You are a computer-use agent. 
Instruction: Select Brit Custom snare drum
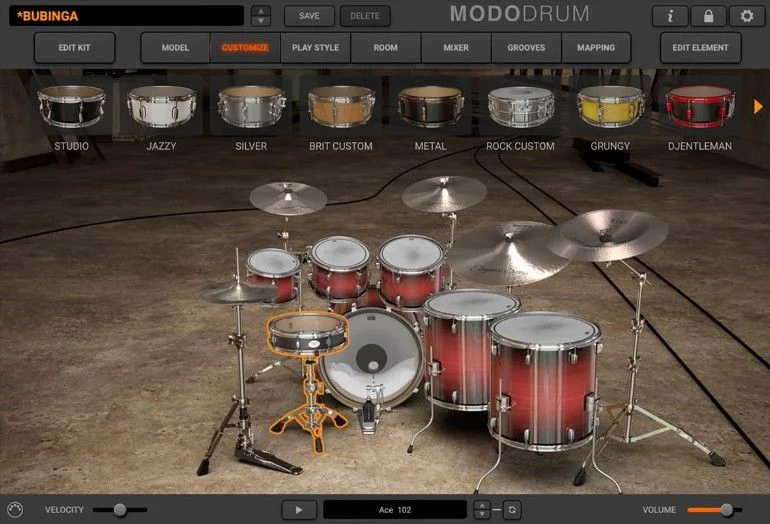pos(341,107)
